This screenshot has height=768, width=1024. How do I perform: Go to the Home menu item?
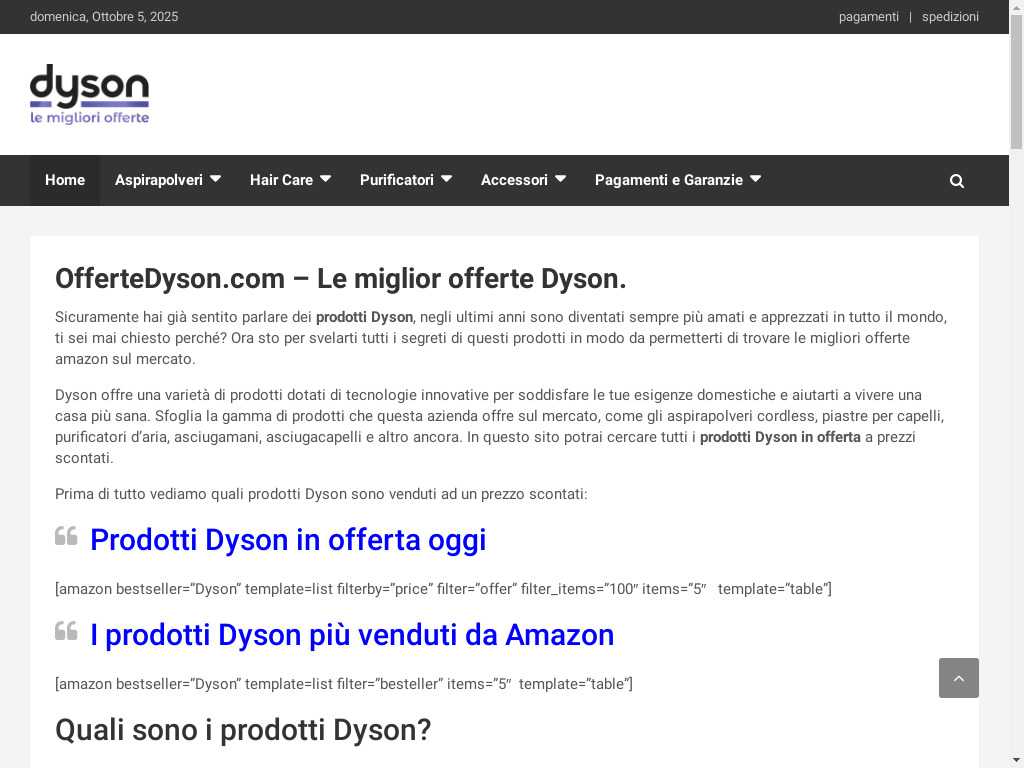click(65, 180)
